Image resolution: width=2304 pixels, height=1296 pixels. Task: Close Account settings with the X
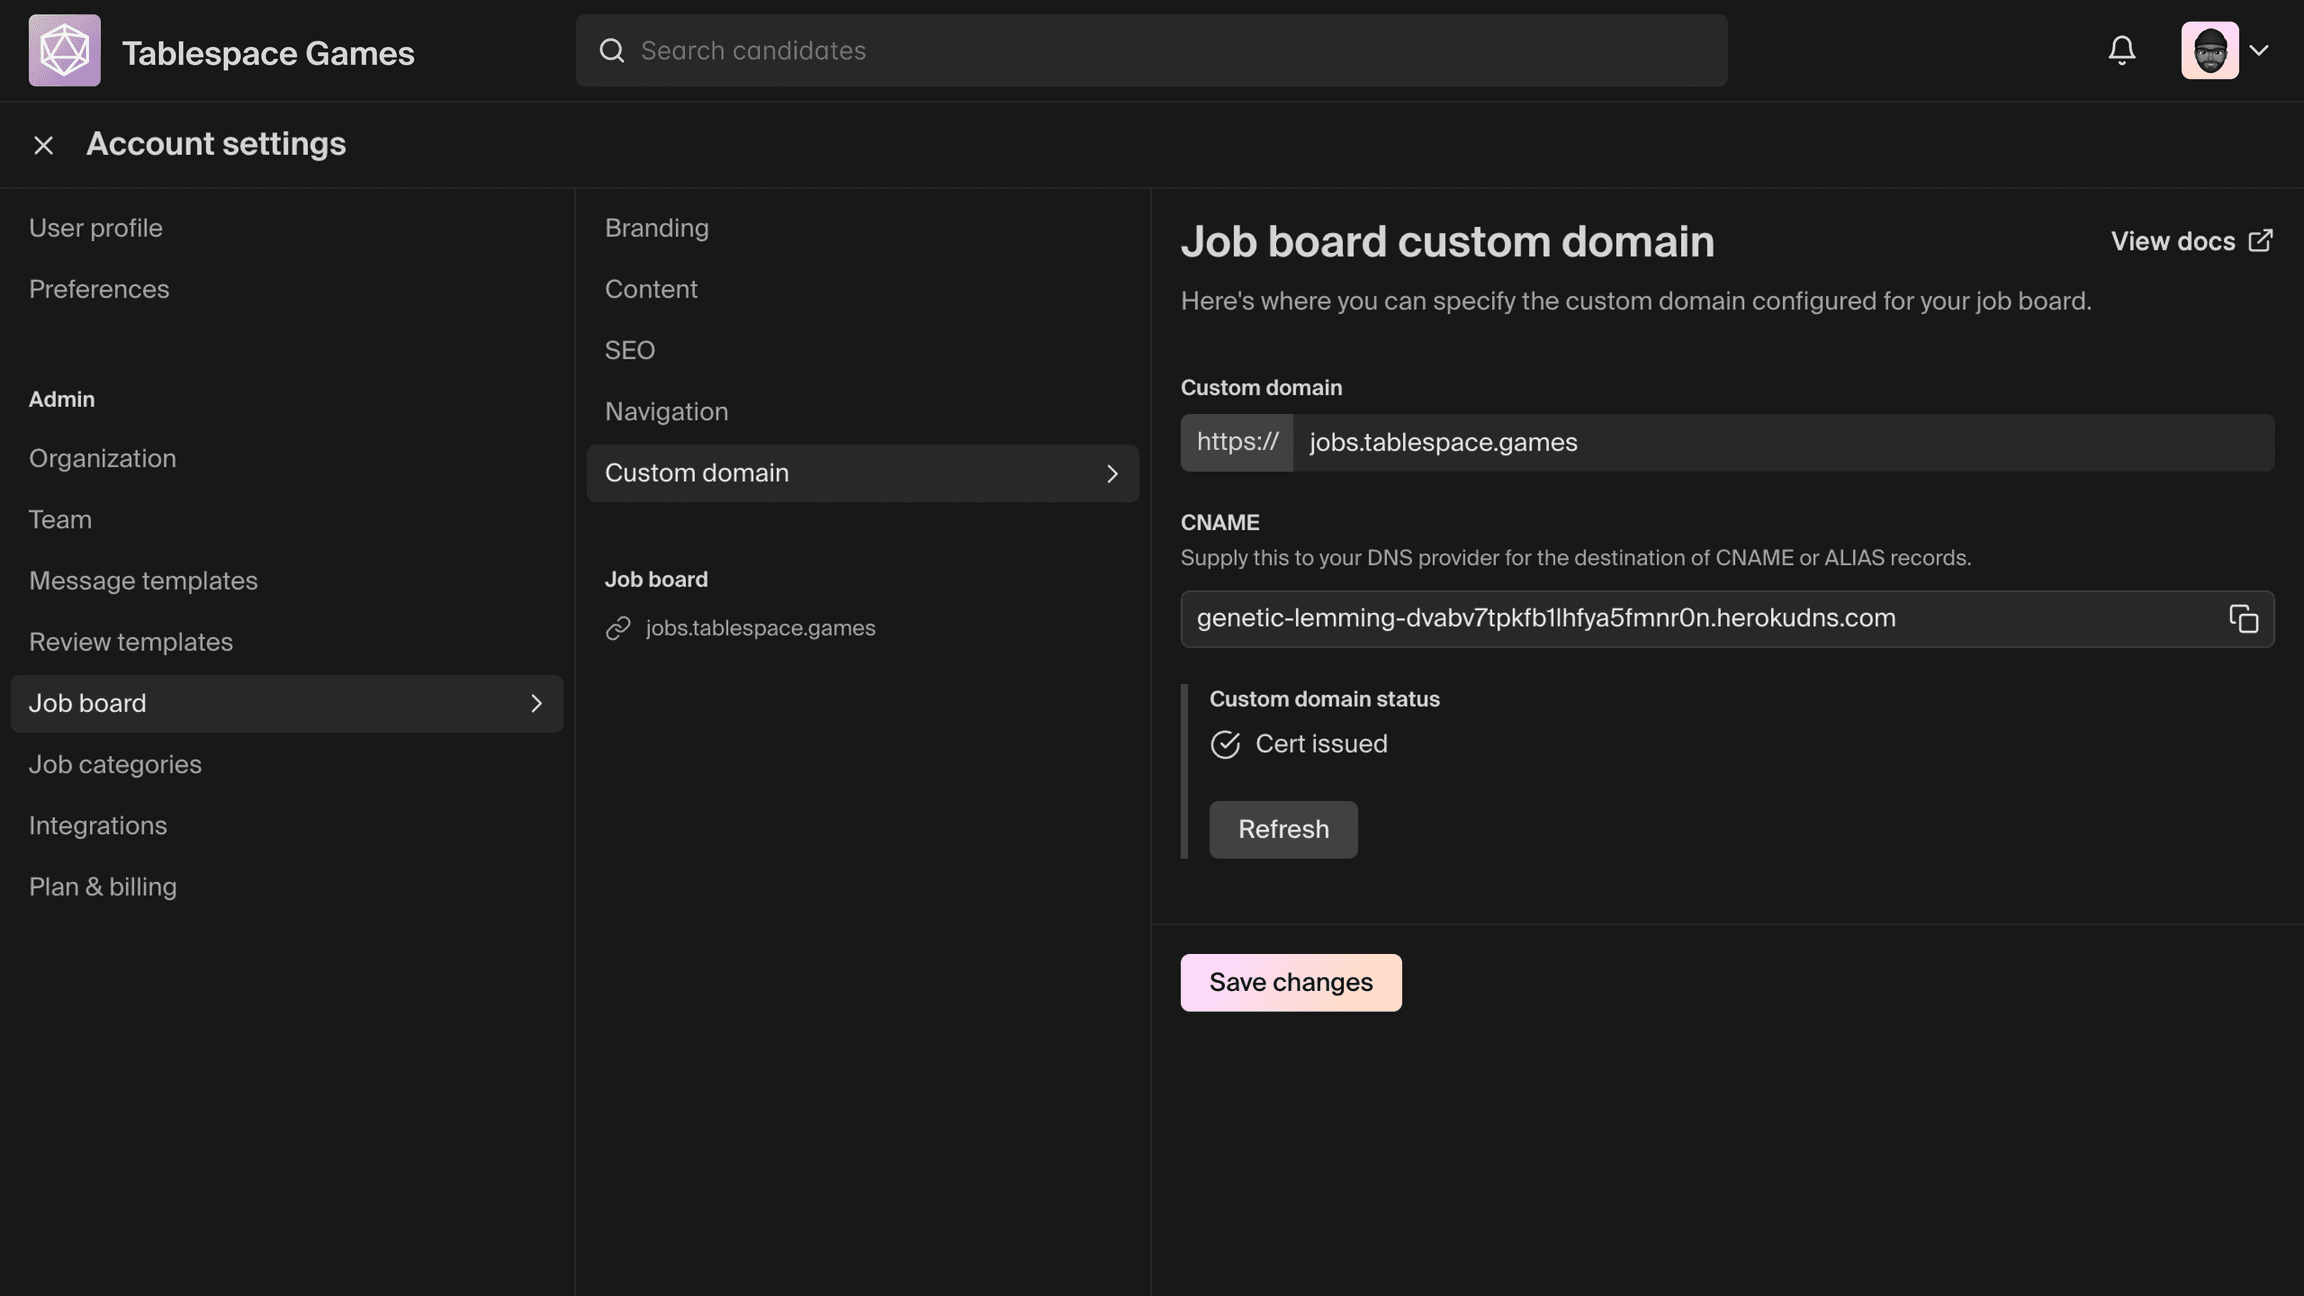(44, 144)
